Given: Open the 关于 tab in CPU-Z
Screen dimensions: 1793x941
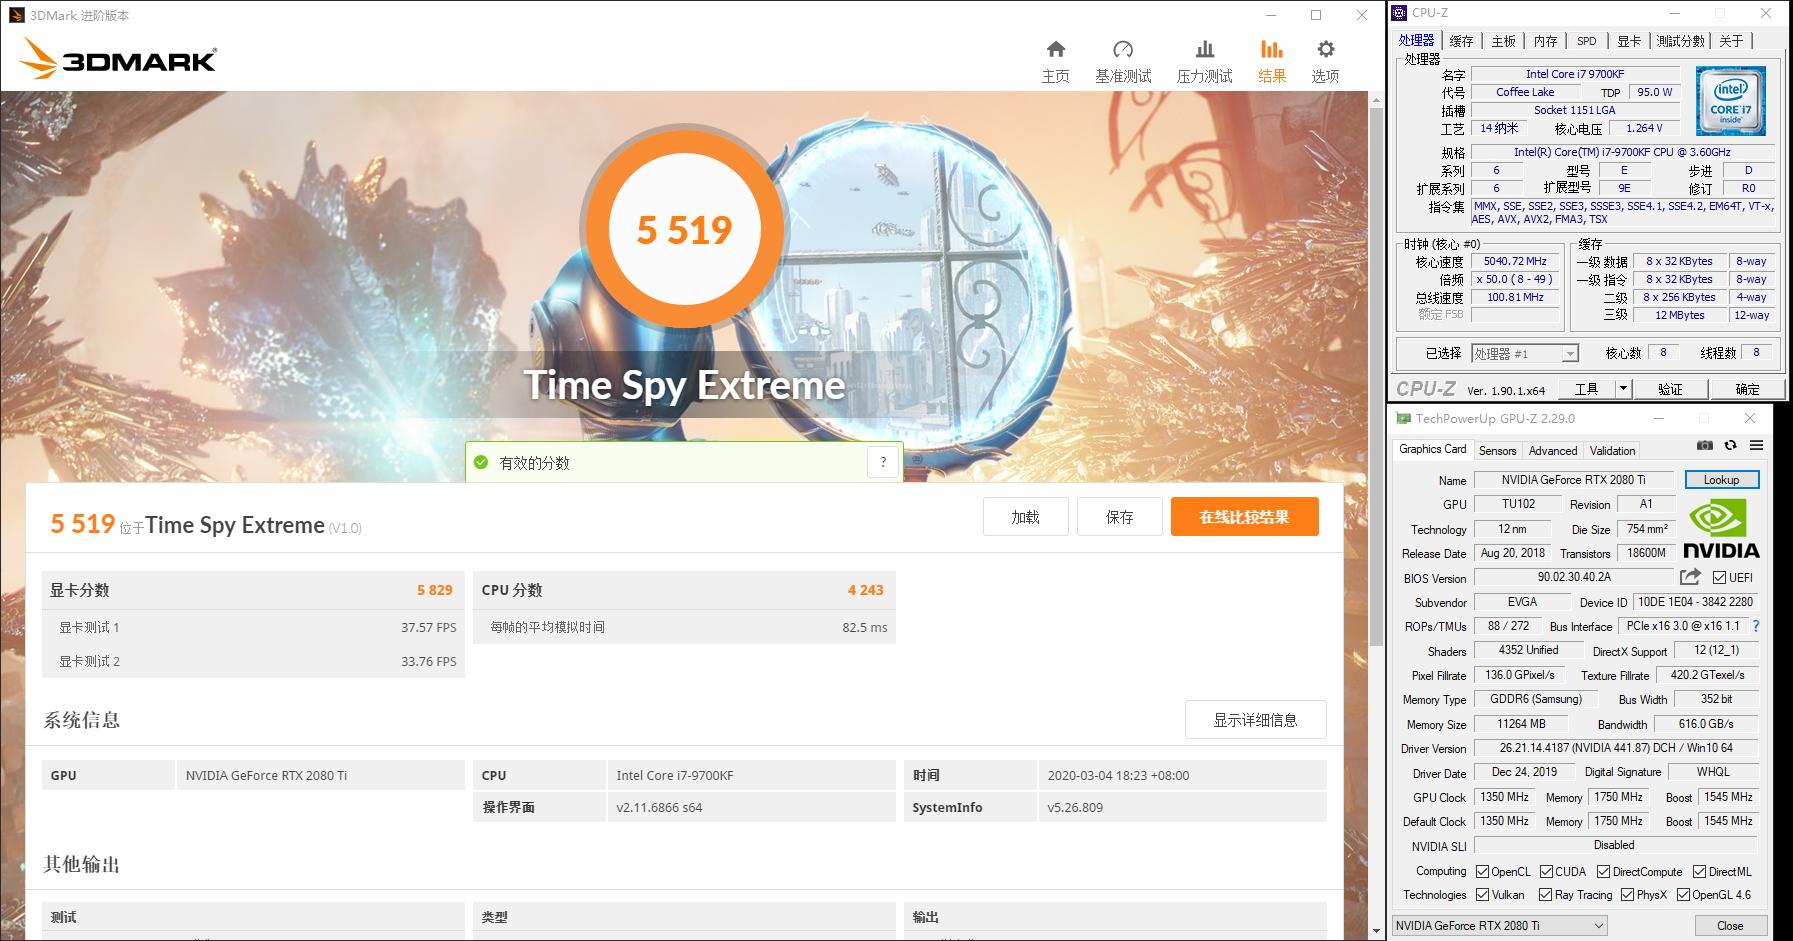Looking at the screenshot, I should 1731,41.
